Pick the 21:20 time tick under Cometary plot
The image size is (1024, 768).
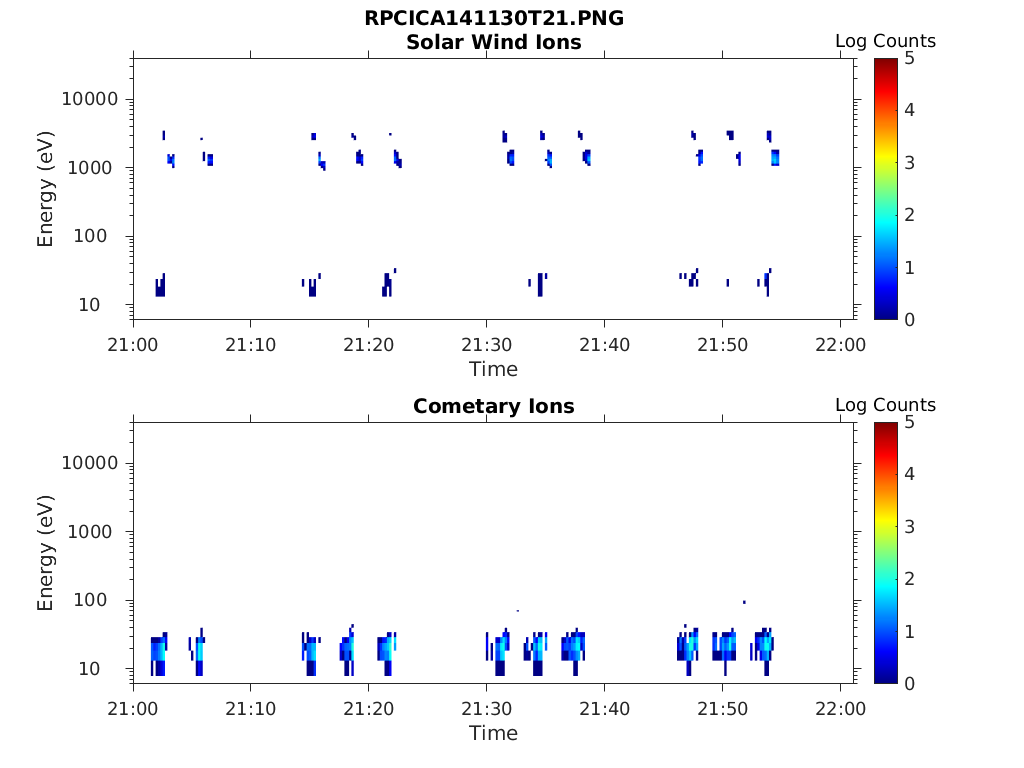(369, 709)
